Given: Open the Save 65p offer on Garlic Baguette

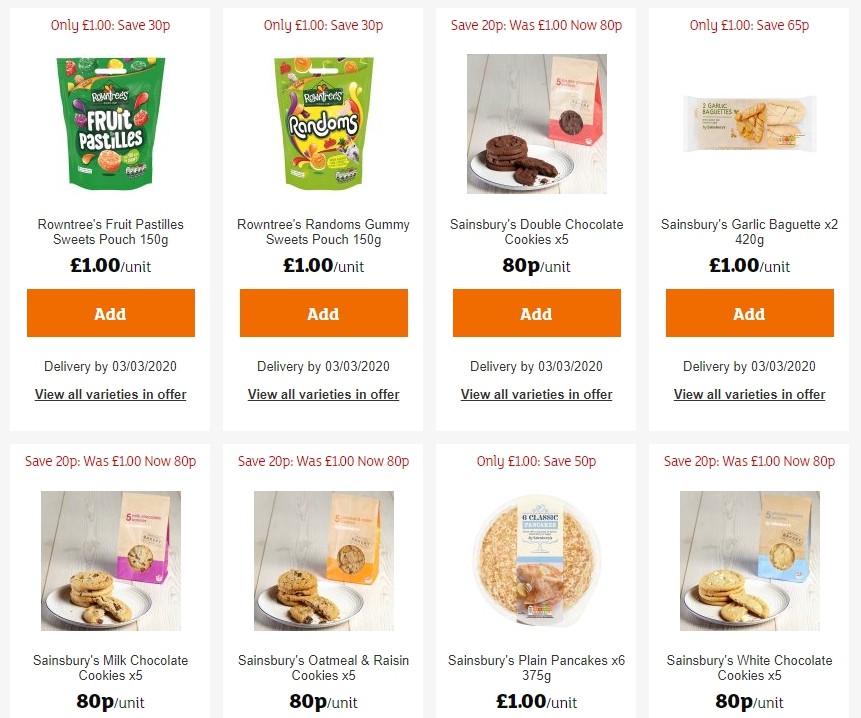Looking at the screenshot, I should 749,25.
